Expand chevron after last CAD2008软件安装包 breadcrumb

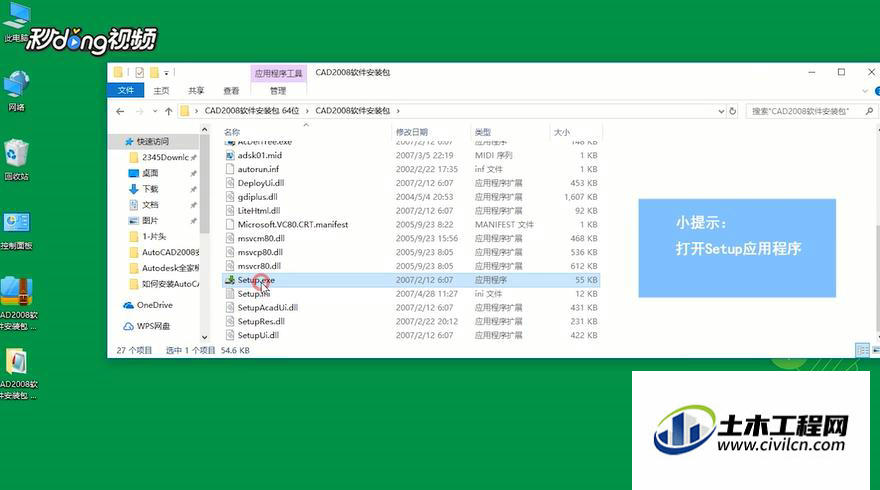398,111
